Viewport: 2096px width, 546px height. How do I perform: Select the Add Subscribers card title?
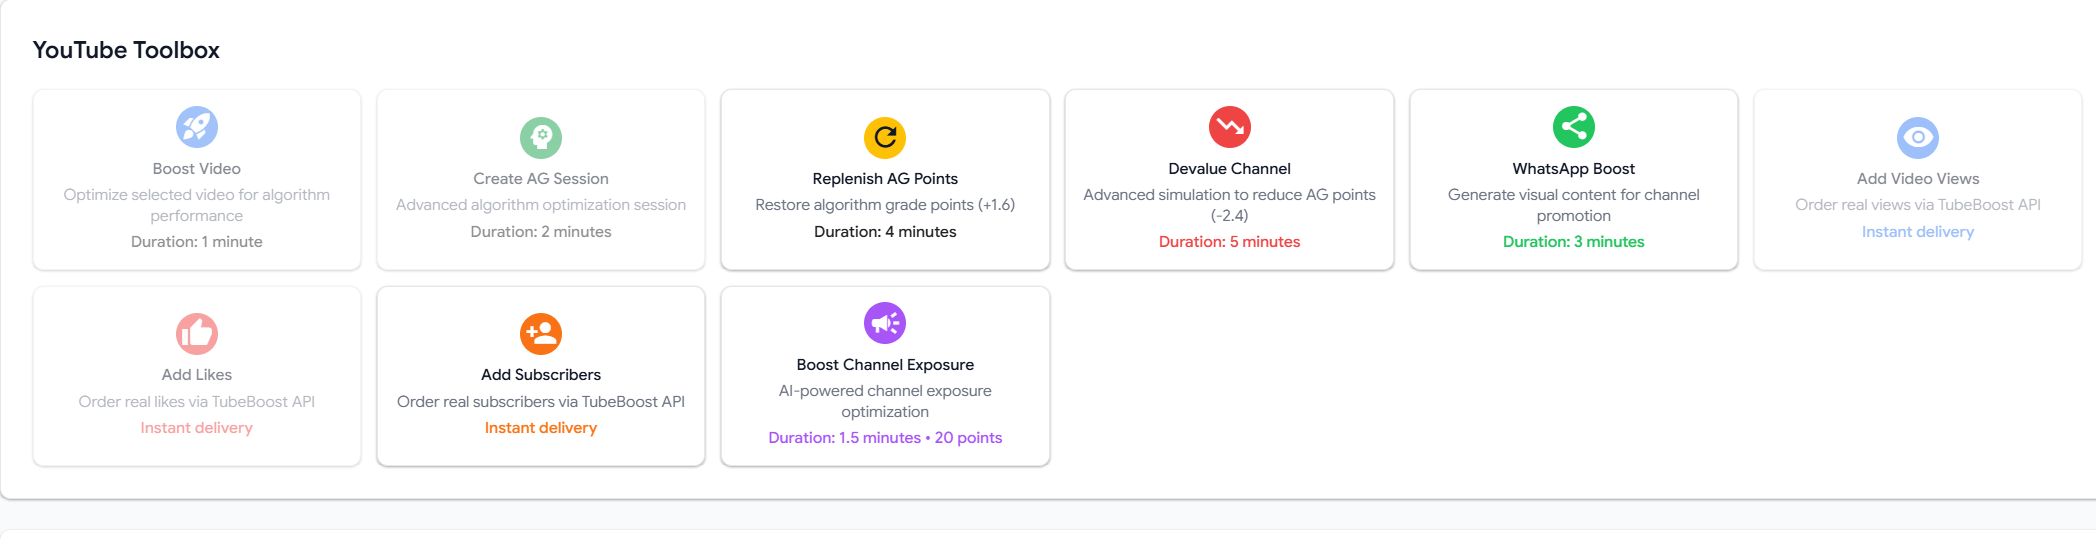pyautogui.click(x=541, y=375)
